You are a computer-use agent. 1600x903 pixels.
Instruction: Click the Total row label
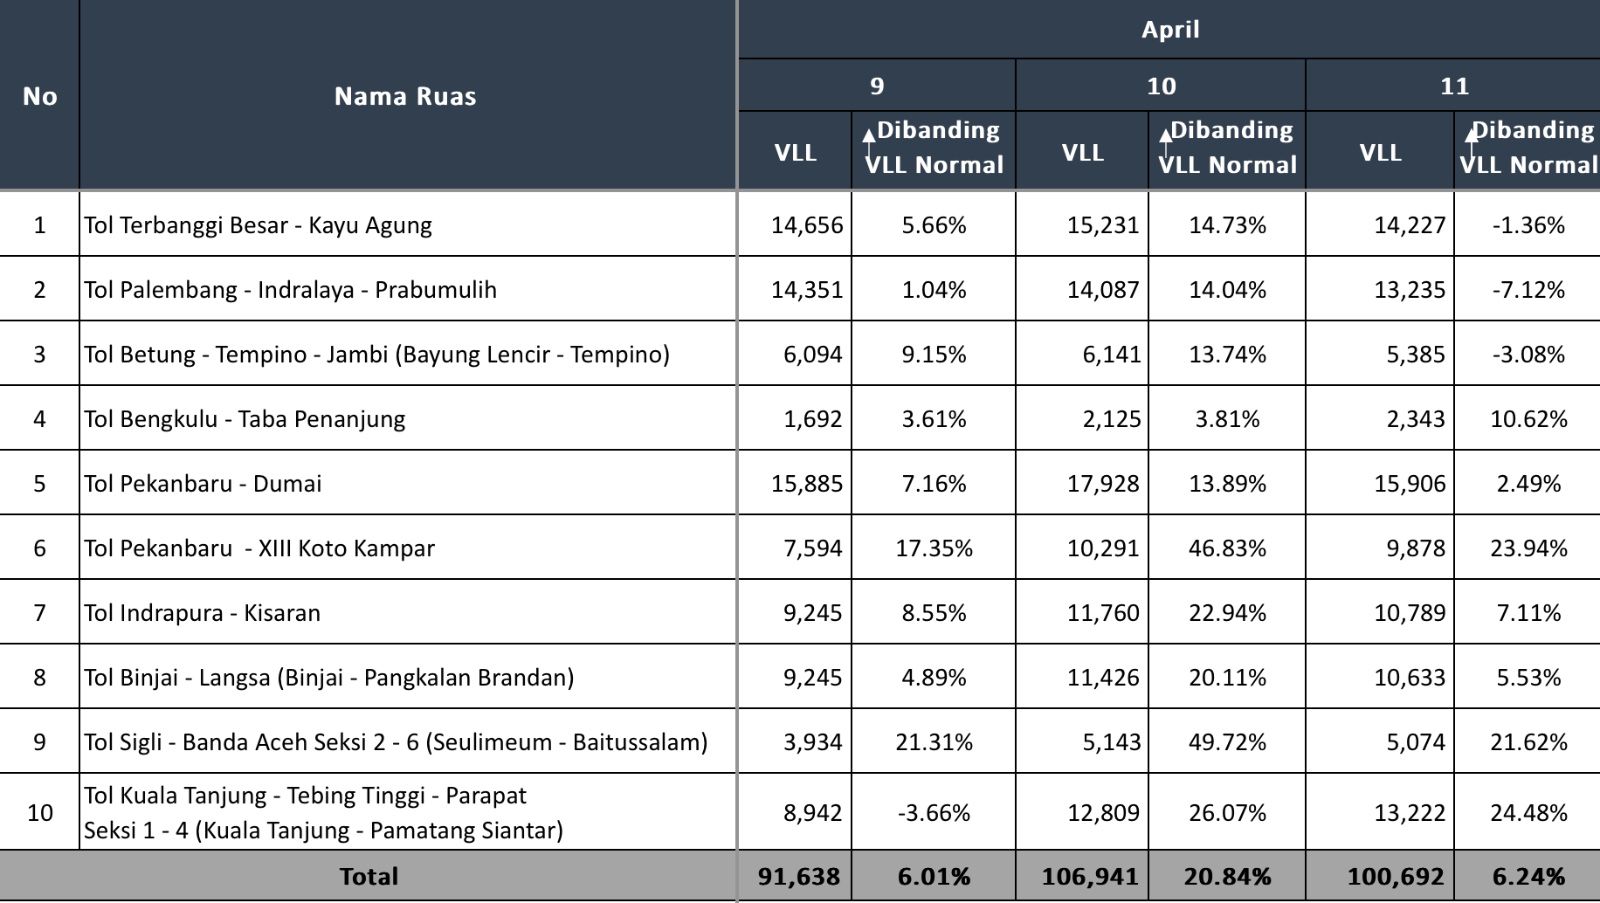pyautogui.click(x=369, y=877)
